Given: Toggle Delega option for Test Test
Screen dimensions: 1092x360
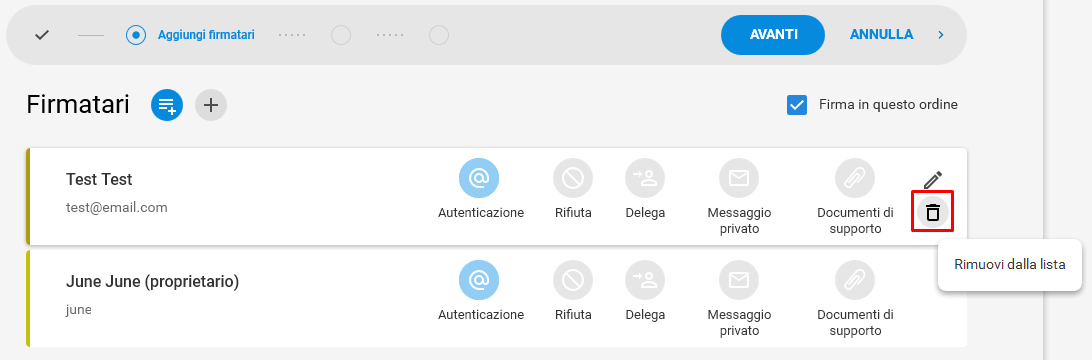Looking at the screenshot, I should click(x=645, y=179).
